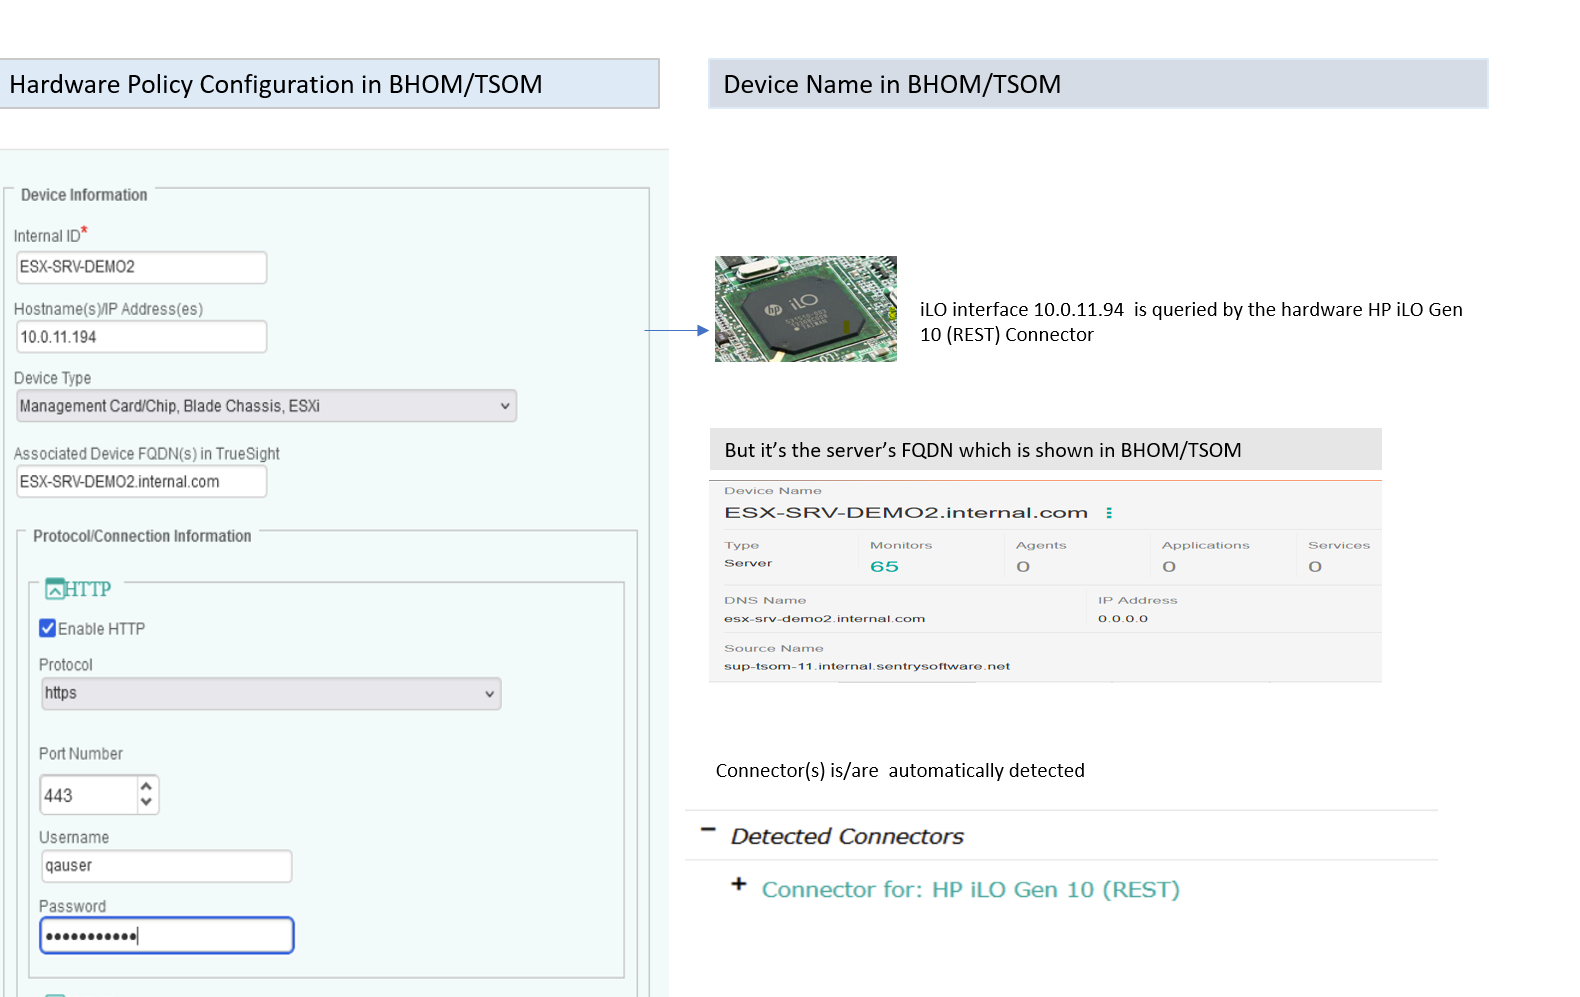Collapse the HTTP section icon

tap(55, 589)
